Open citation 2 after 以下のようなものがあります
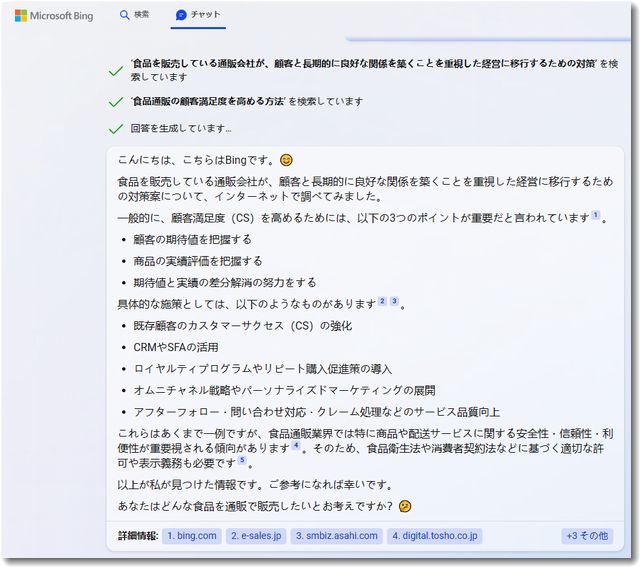Image resolution: width=640 pixels, height=567 pixels. click(x=382, y=301)
